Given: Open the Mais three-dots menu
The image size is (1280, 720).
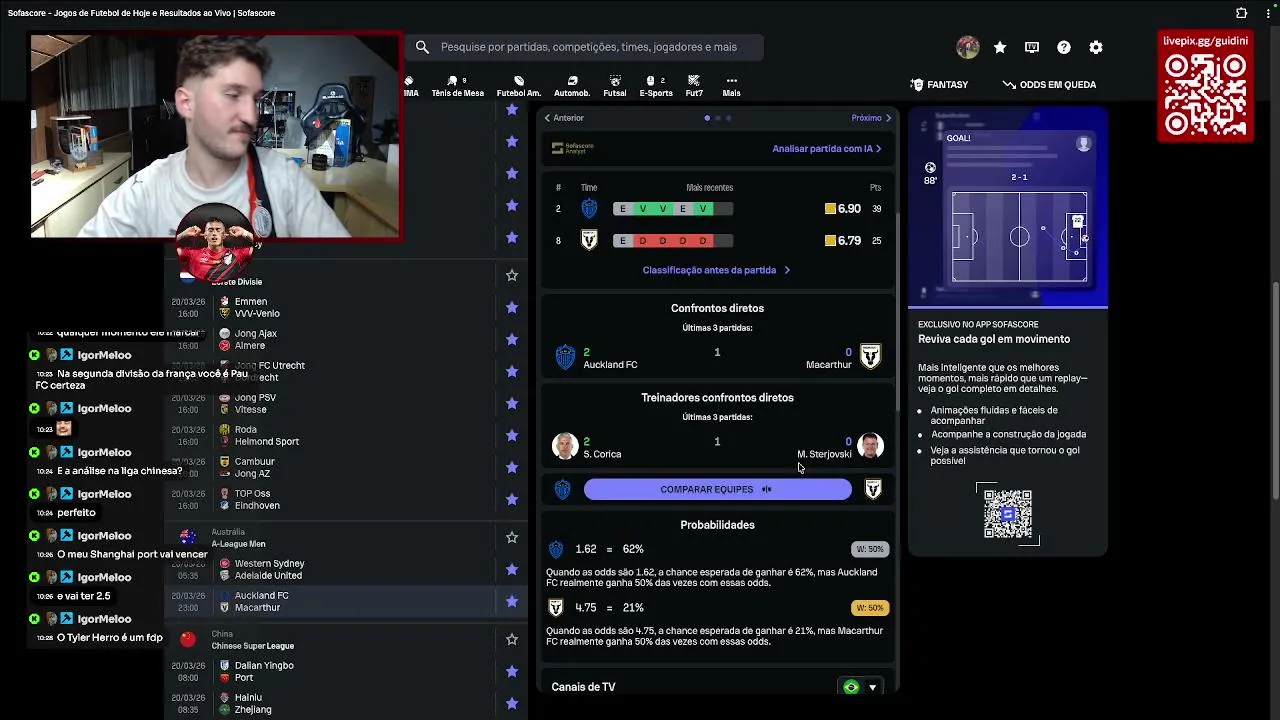Looking at the screenshot, I should click(732, 86).
